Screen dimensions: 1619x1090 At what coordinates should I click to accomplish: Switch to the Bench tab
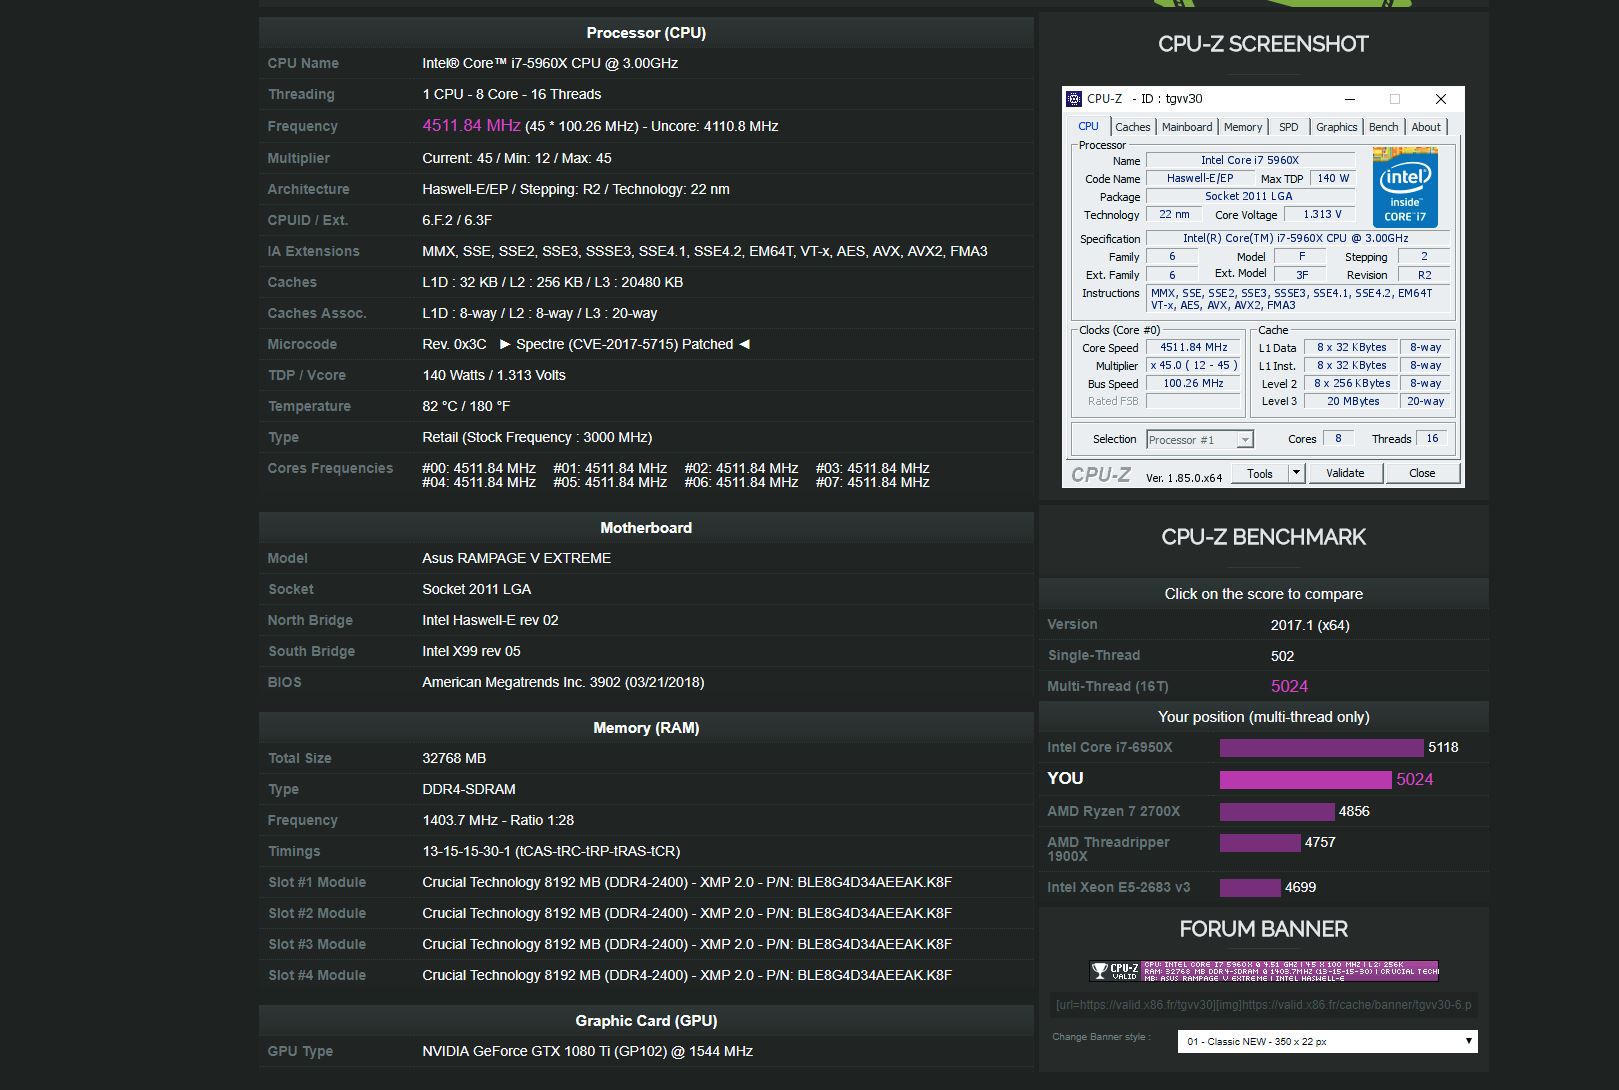click(1384, 127)
